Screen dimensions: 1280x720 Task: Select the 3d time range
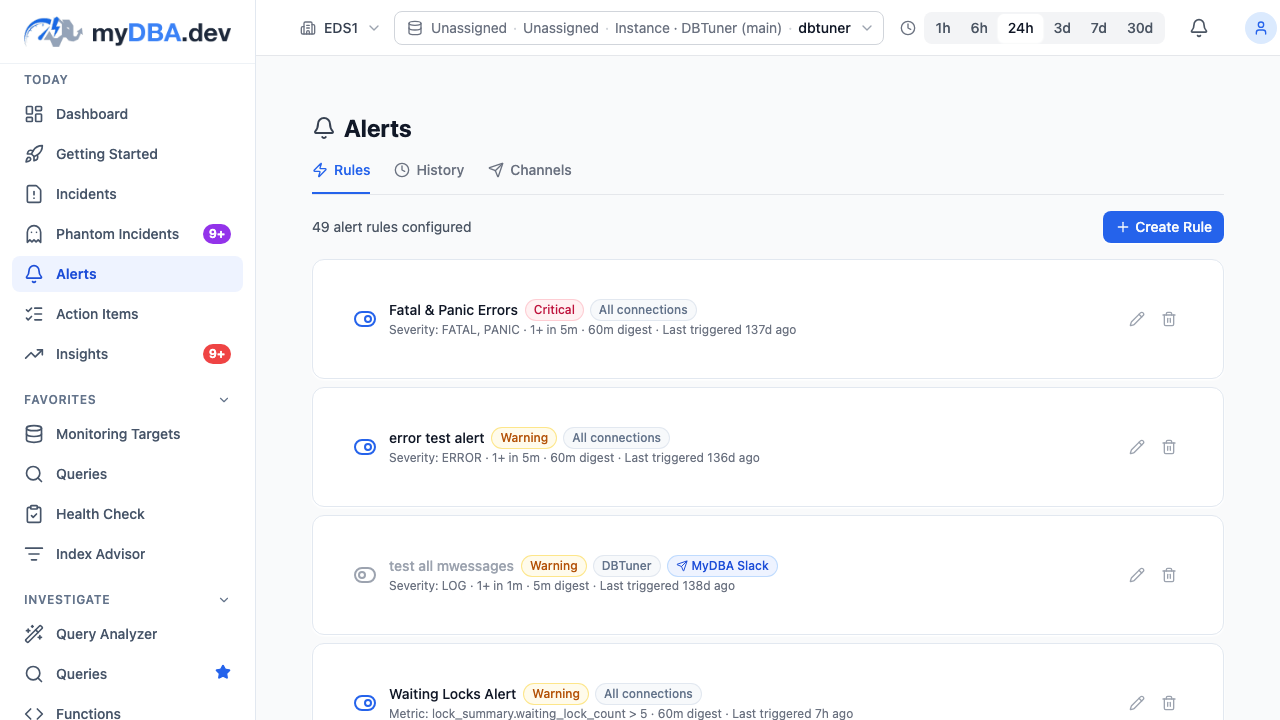pyautogui.click(x=1062, y=28)
